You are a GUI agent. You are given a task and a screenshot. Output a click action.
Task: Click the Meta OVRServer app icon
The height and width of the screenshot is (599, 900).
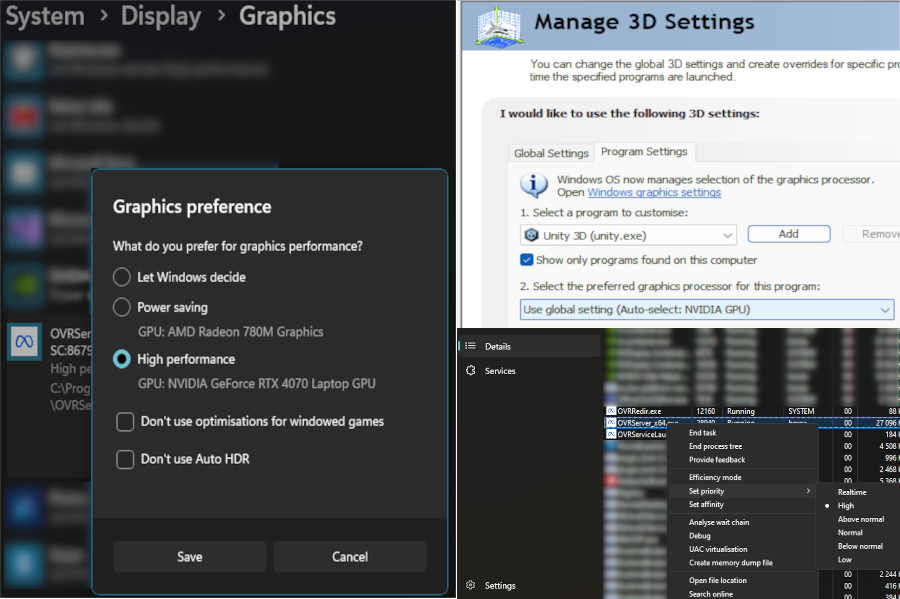tap(25, 342)
